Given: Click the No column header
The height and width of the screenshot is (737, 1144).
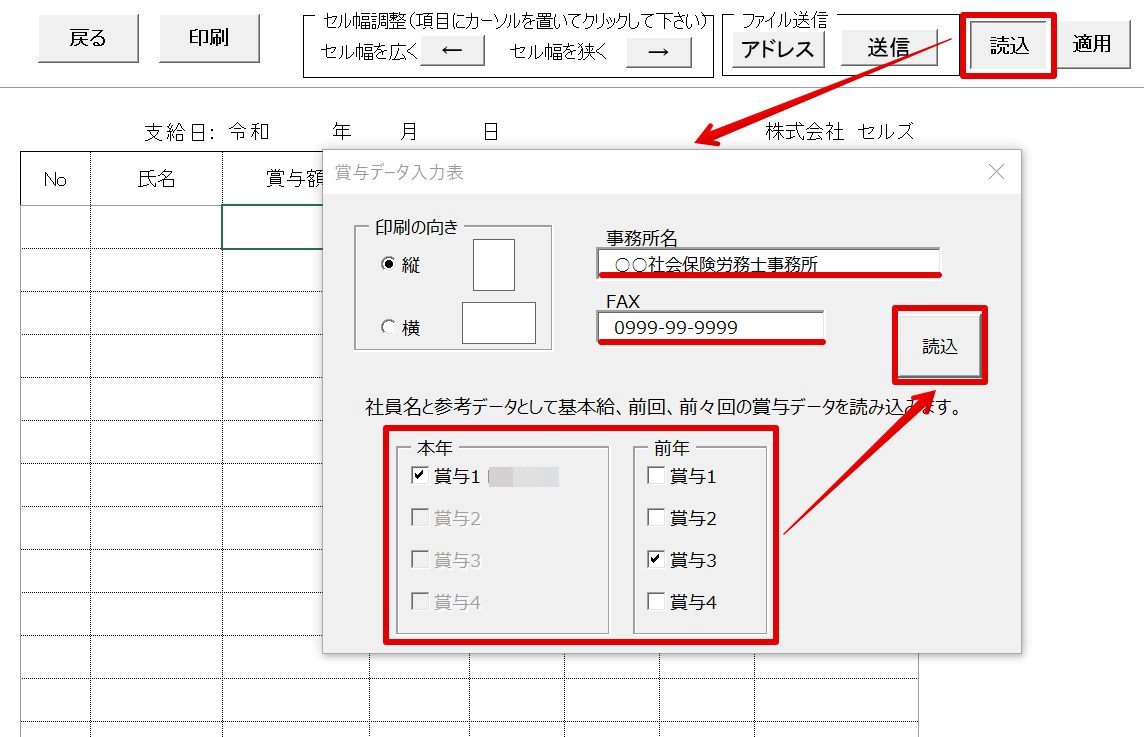Looking at the screenshot, I should pos(55,179).
